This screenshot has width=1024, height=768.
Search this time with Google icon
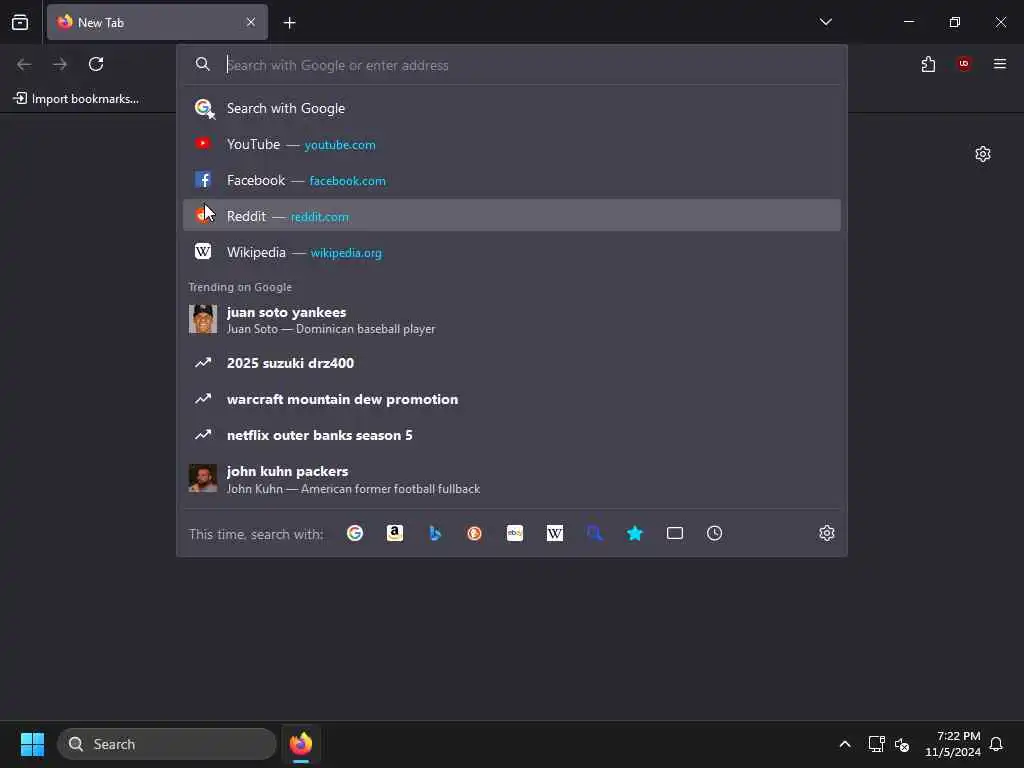click(355, 534)
